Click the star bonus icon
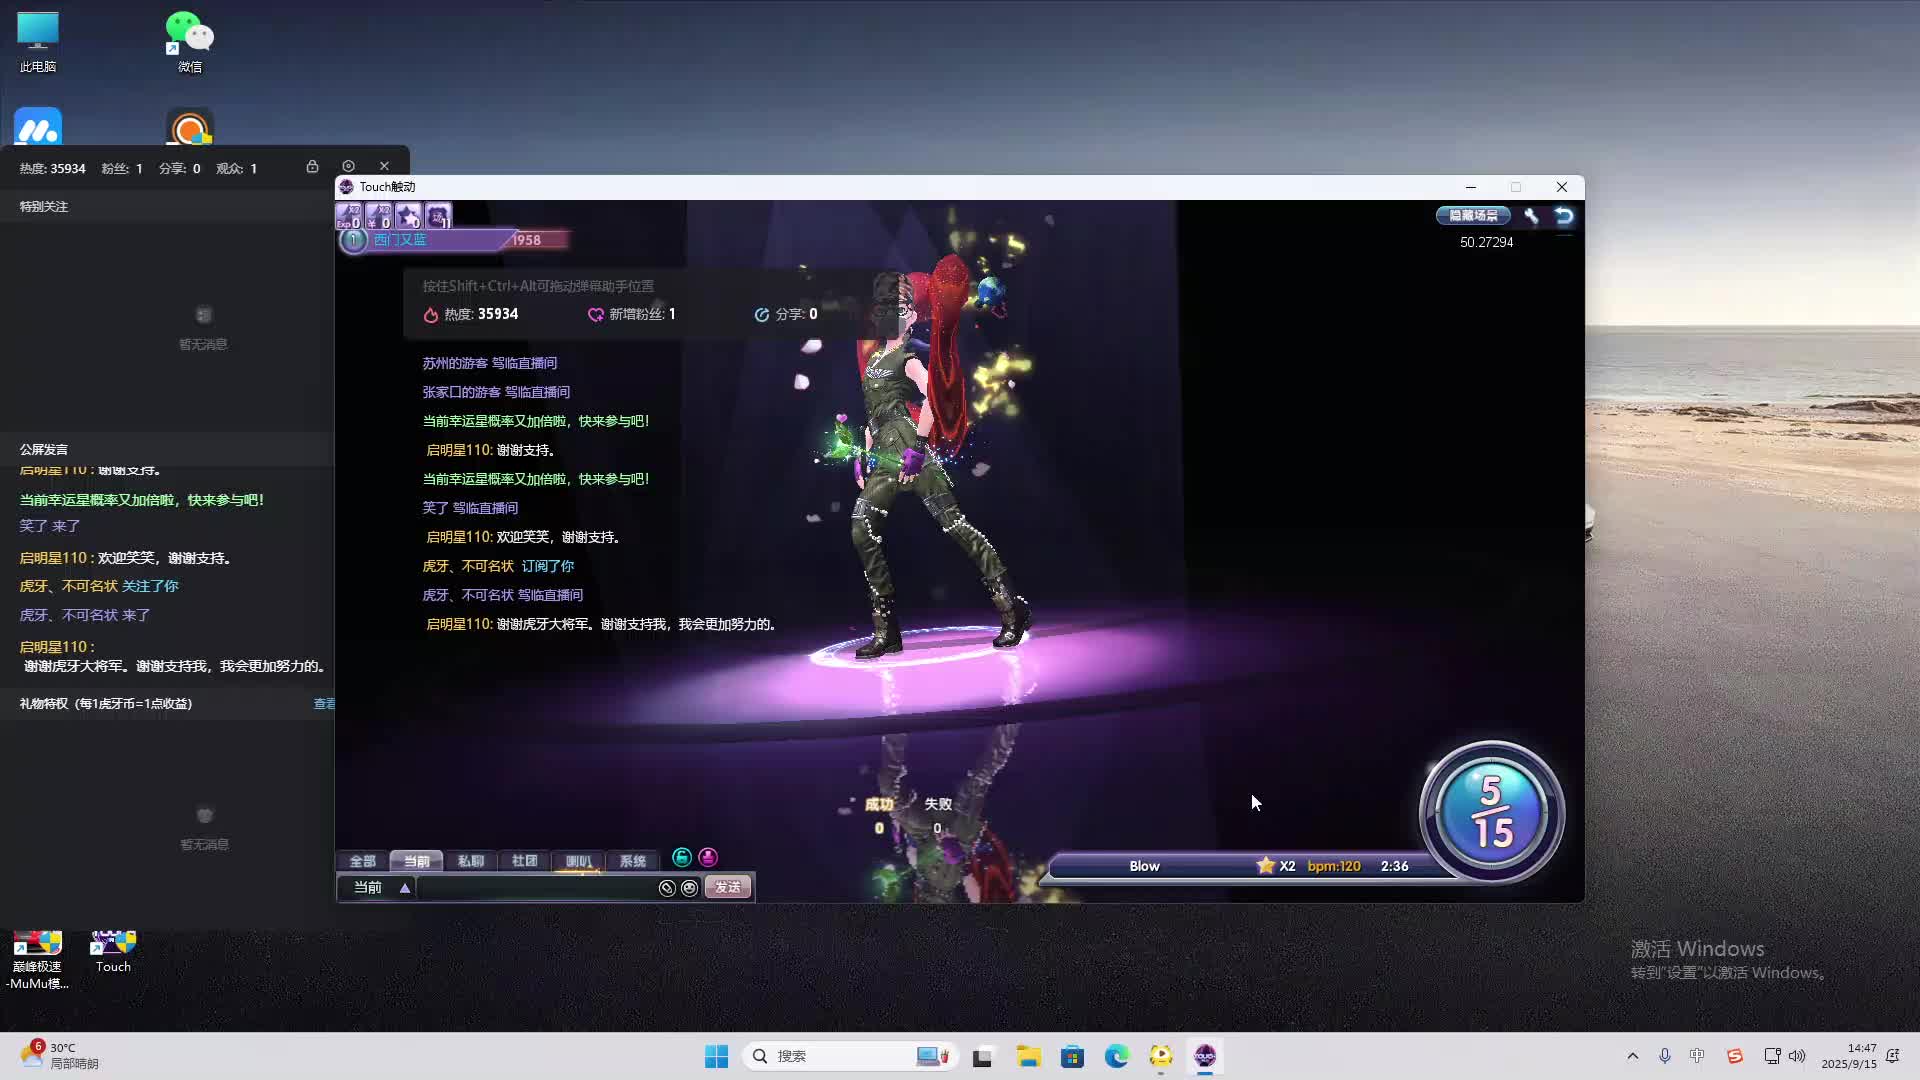This screenshot has height=1080, width=1920. coord(408,216)
